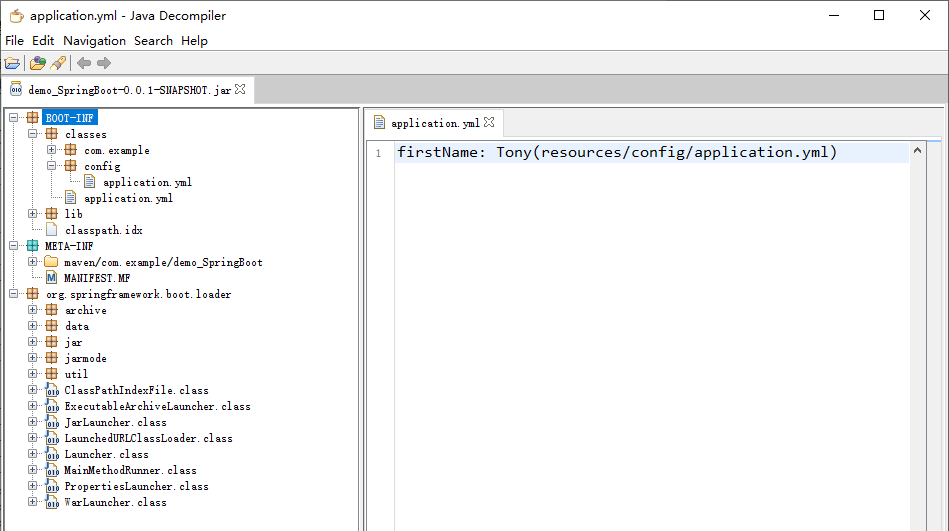Screen dimensions: 949x531
Task: Click the archive package icon
Action: pyautogui.click(x=52, y=309)
